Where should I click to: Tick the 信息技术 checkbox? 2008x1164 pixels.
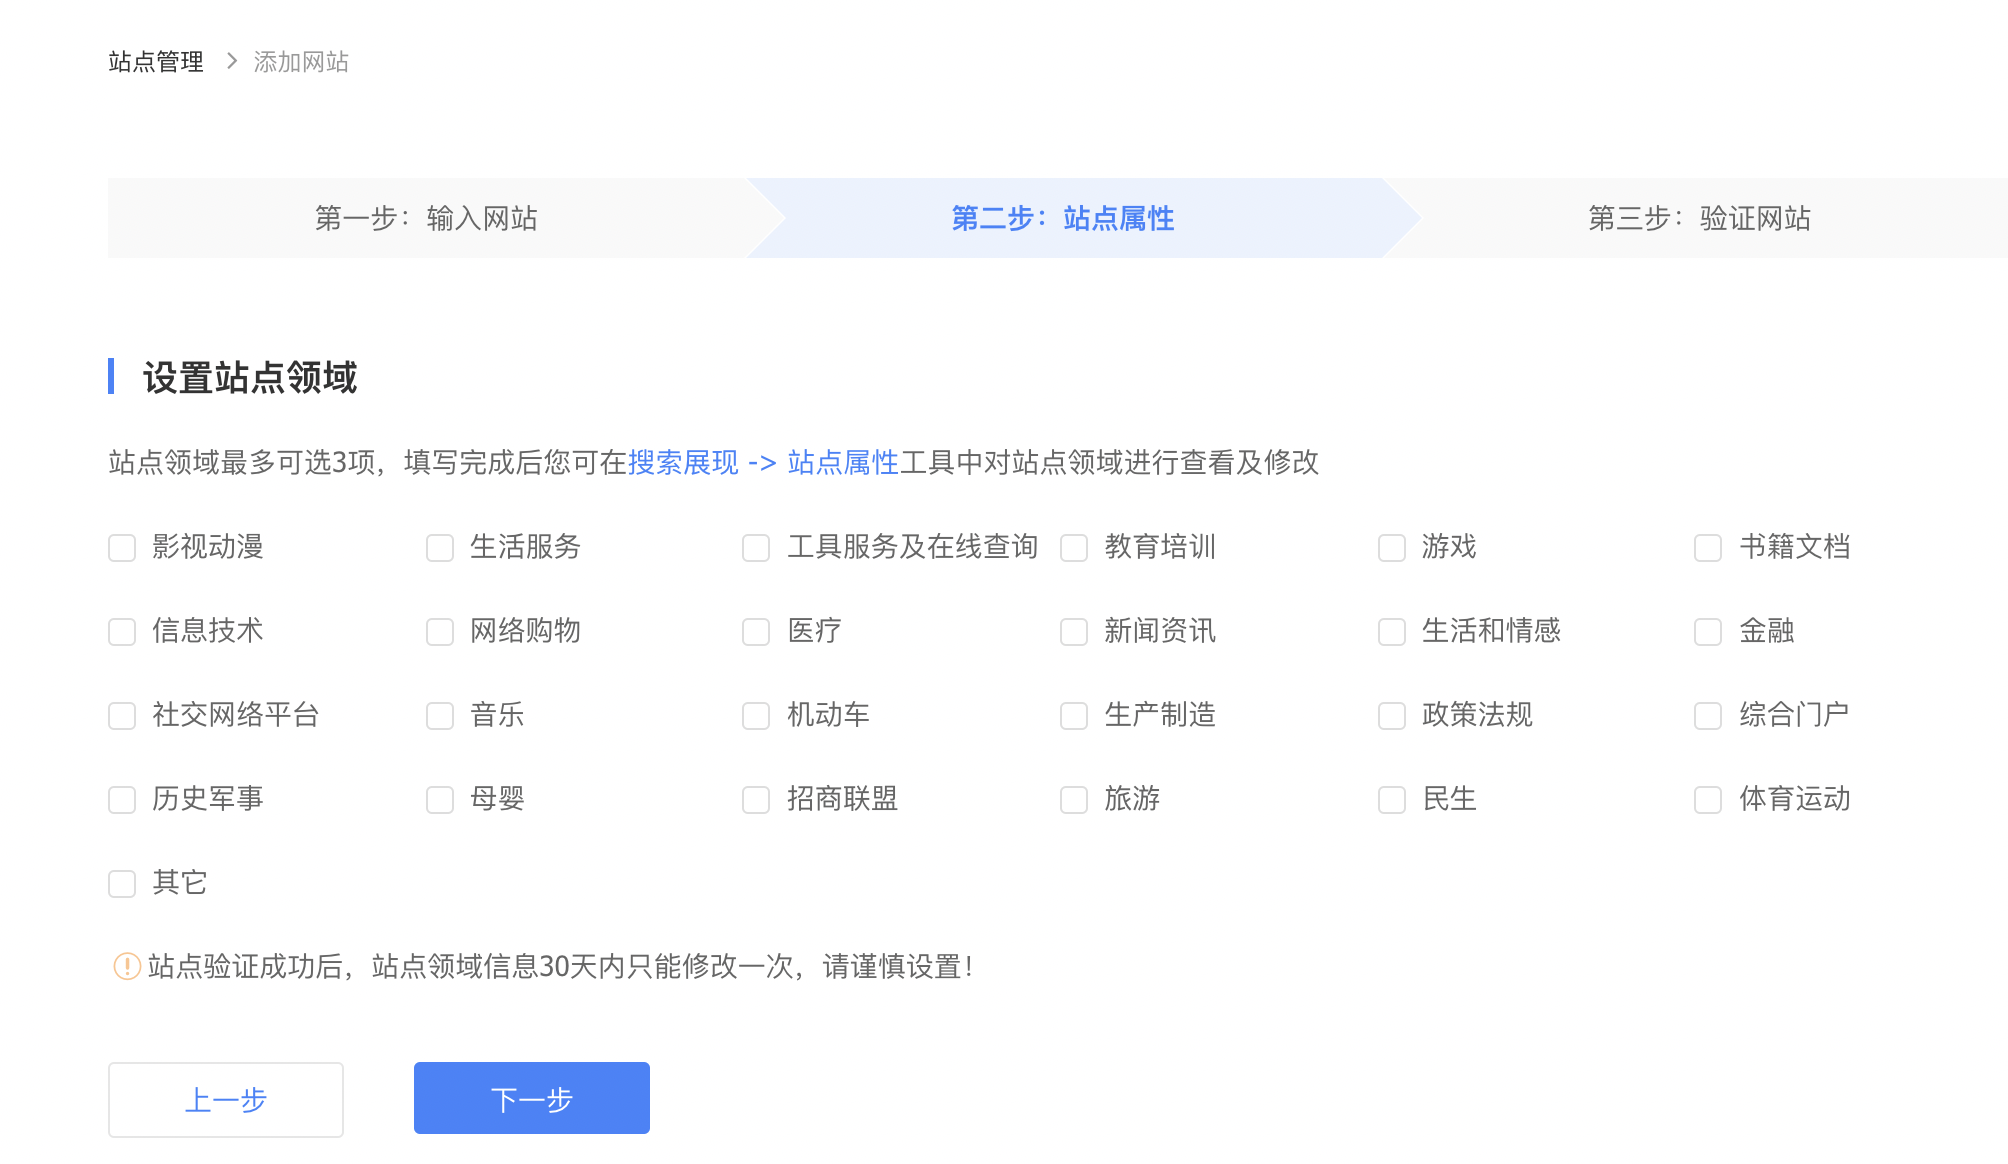122,632
